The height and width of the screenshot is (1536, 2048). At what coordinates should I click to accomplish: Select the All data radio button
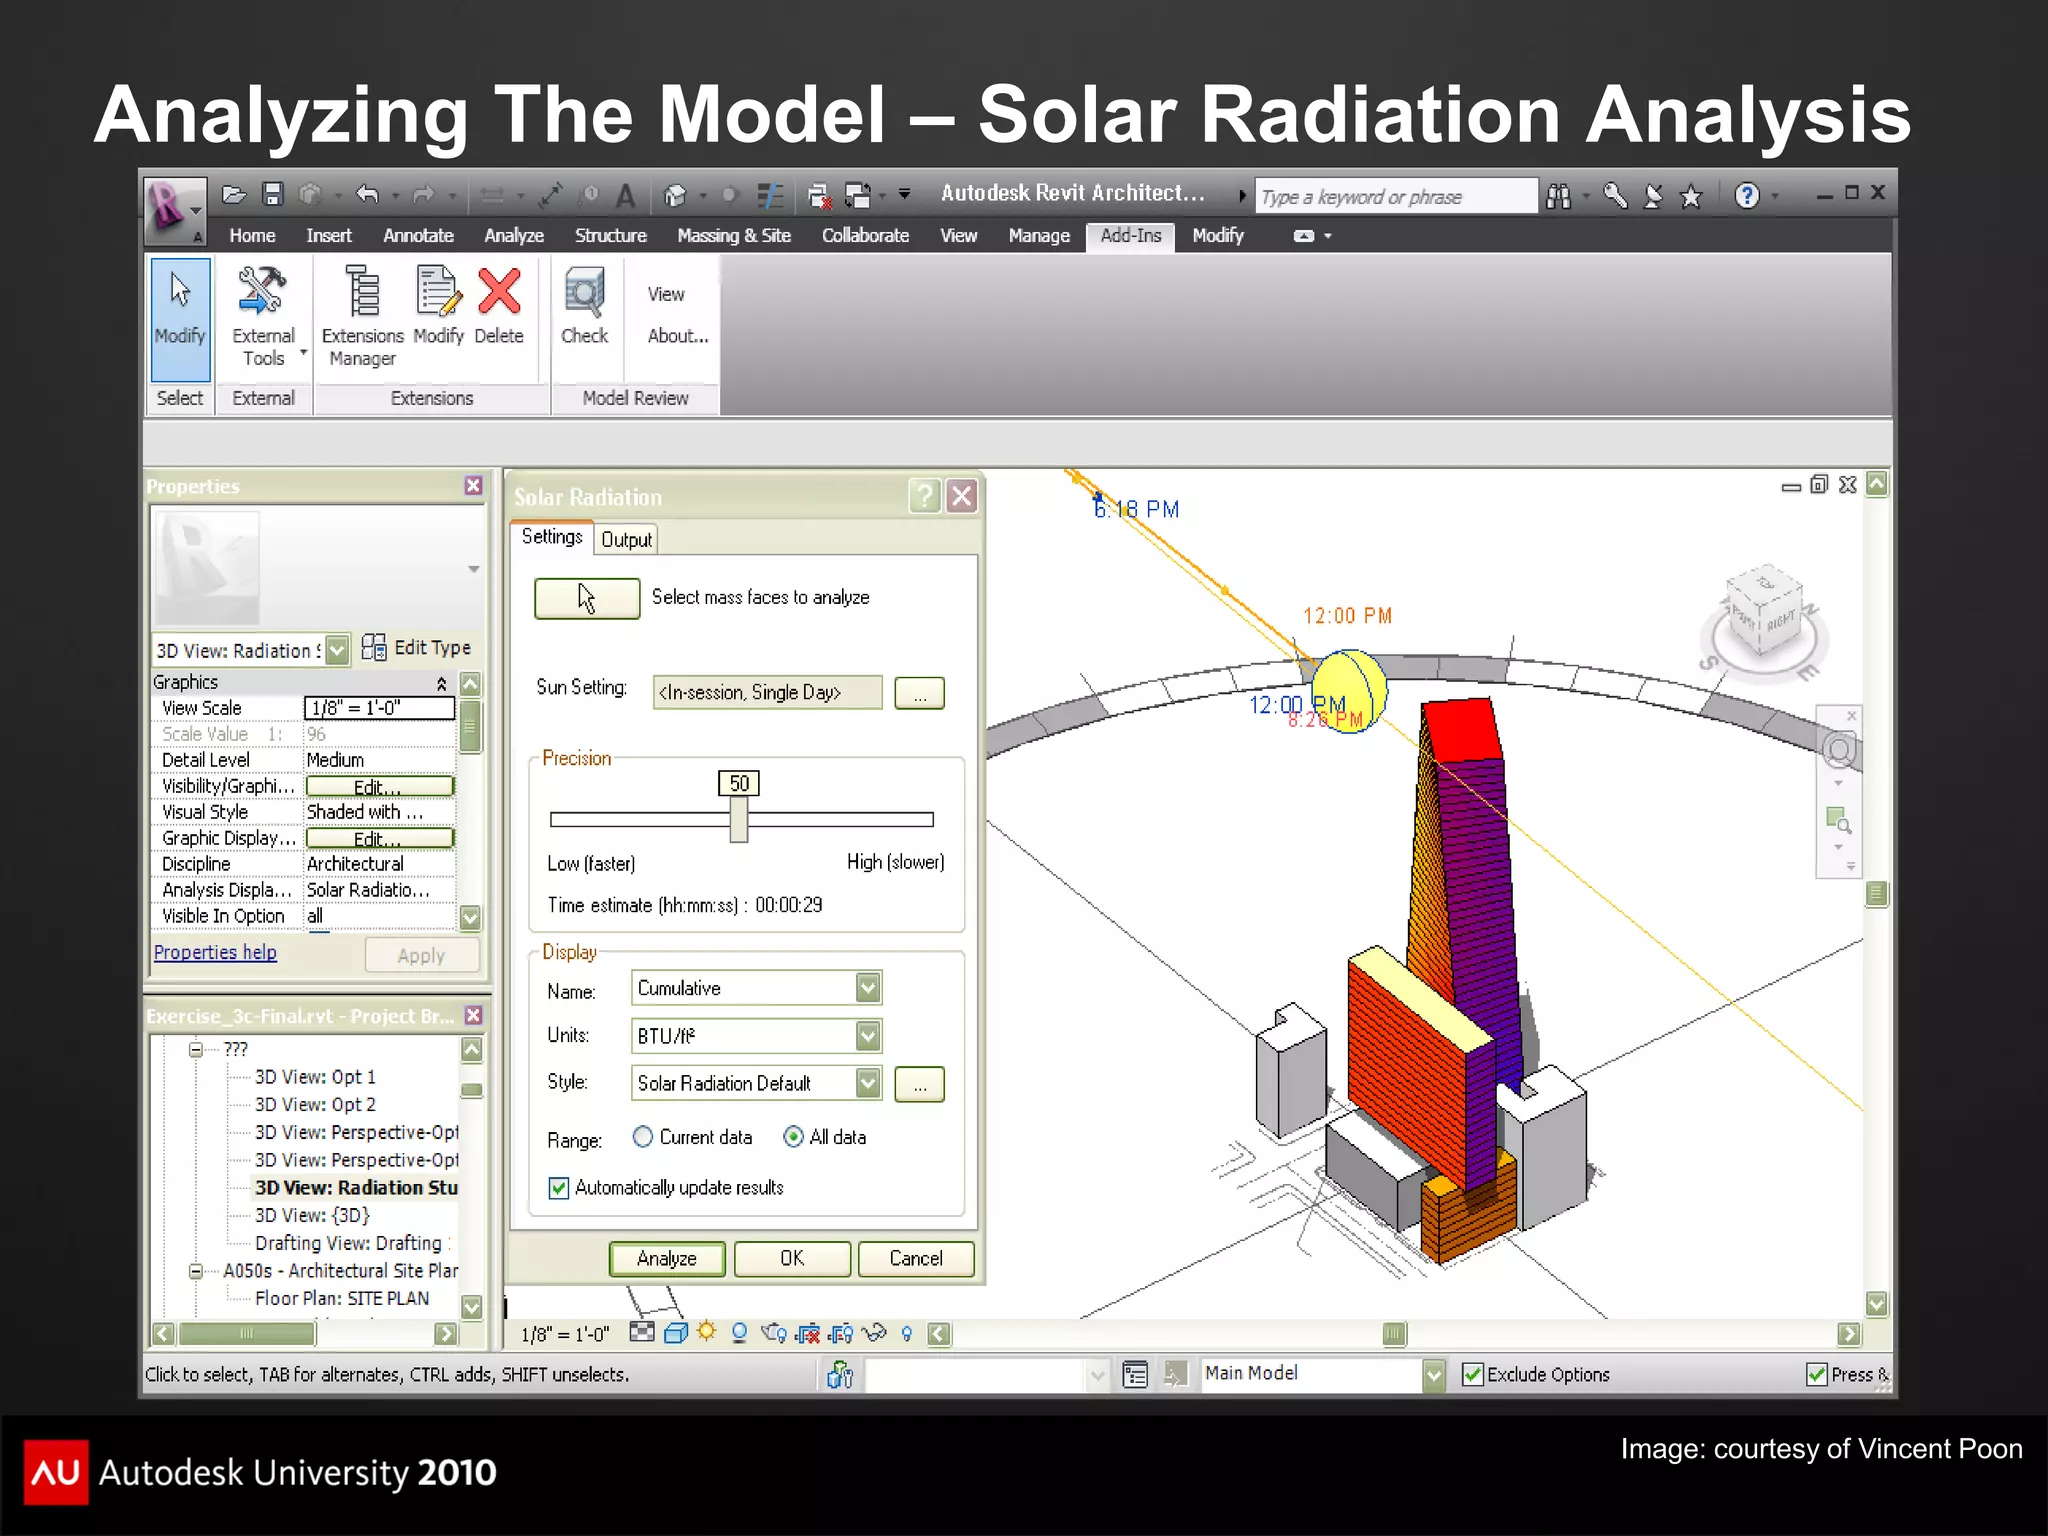793,1137
